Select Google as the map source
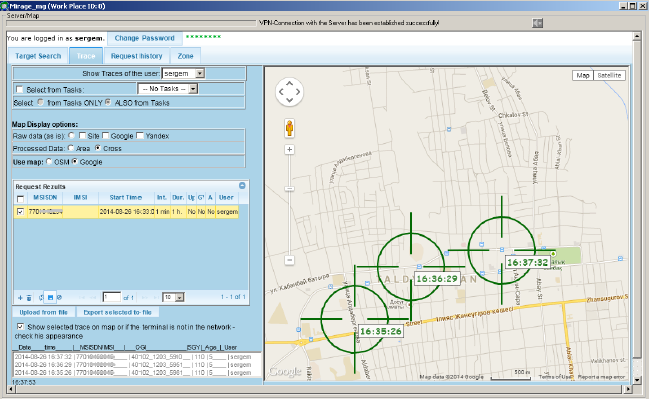 click(x=75, y=161)
